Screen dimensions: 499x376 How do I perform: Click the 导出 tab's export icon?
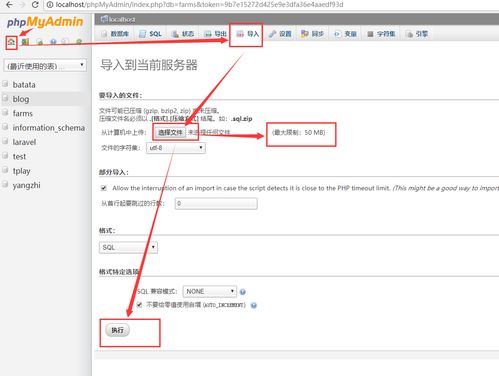[208, 34]
